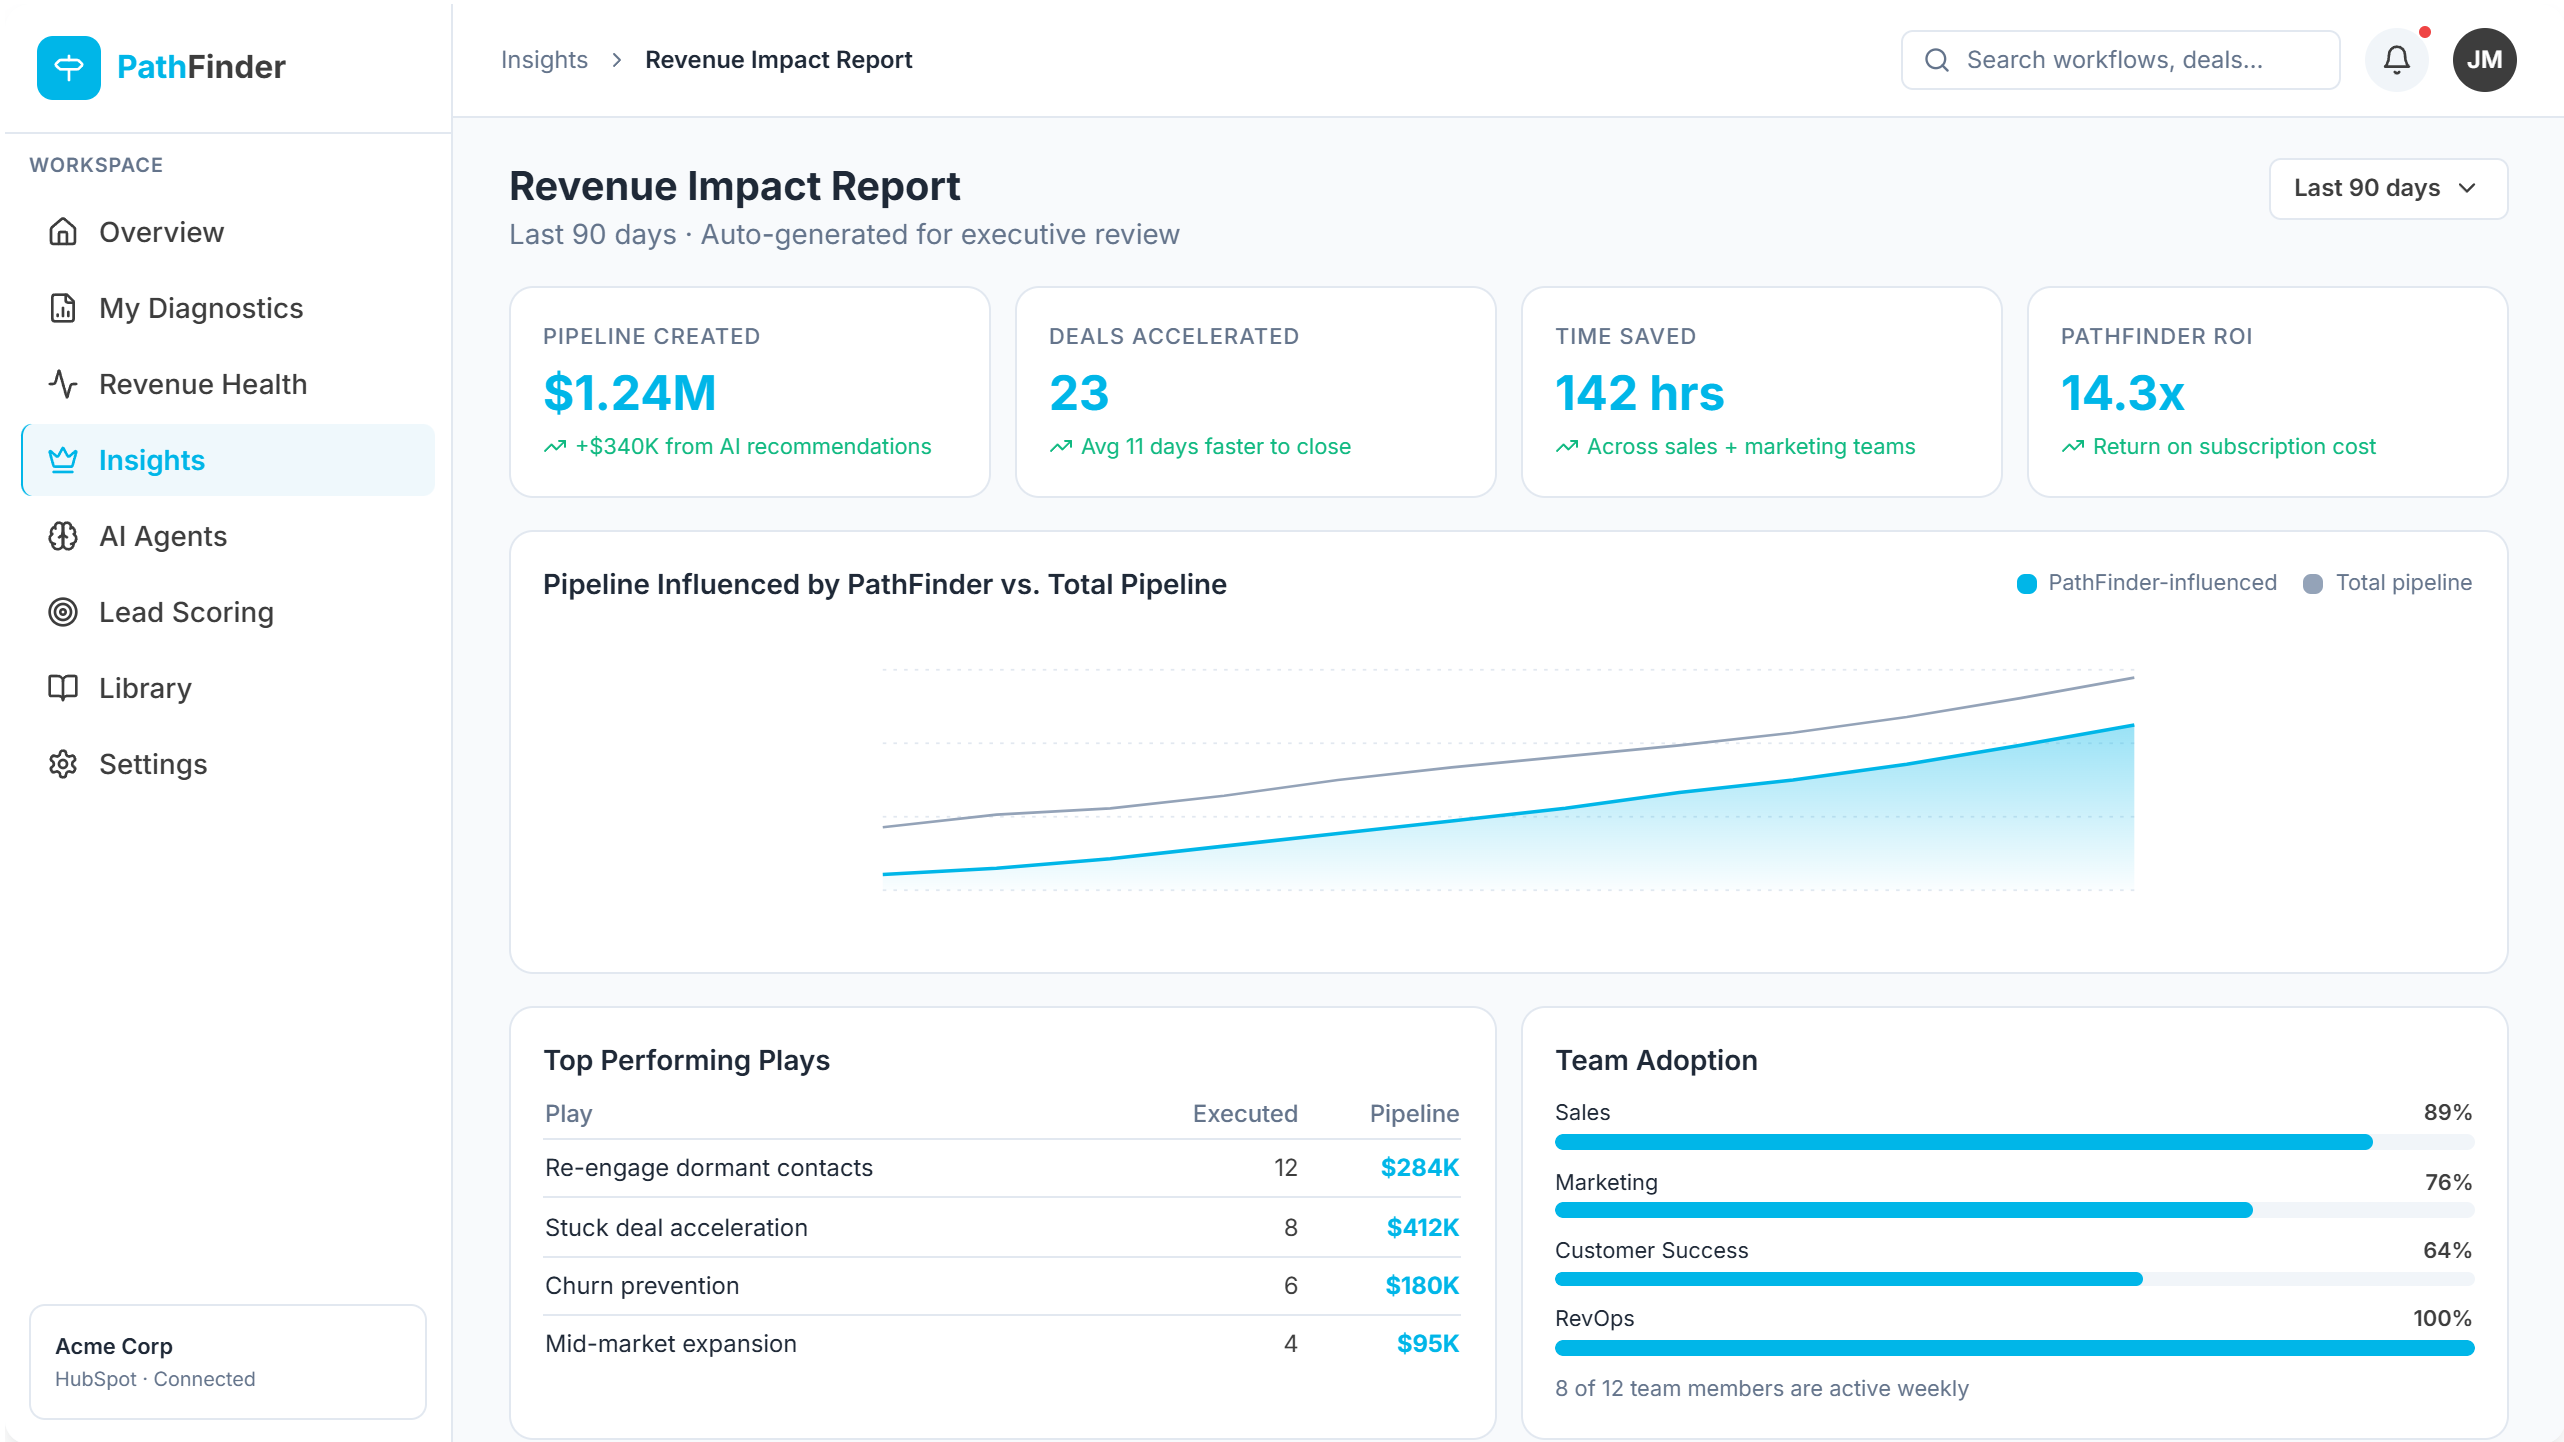Image resolution: width=2564 pixels, height=1442 pixels.
Task: Click the Revenue Health pulse icon
Action: pyautogui.click(x=63, y=384)
